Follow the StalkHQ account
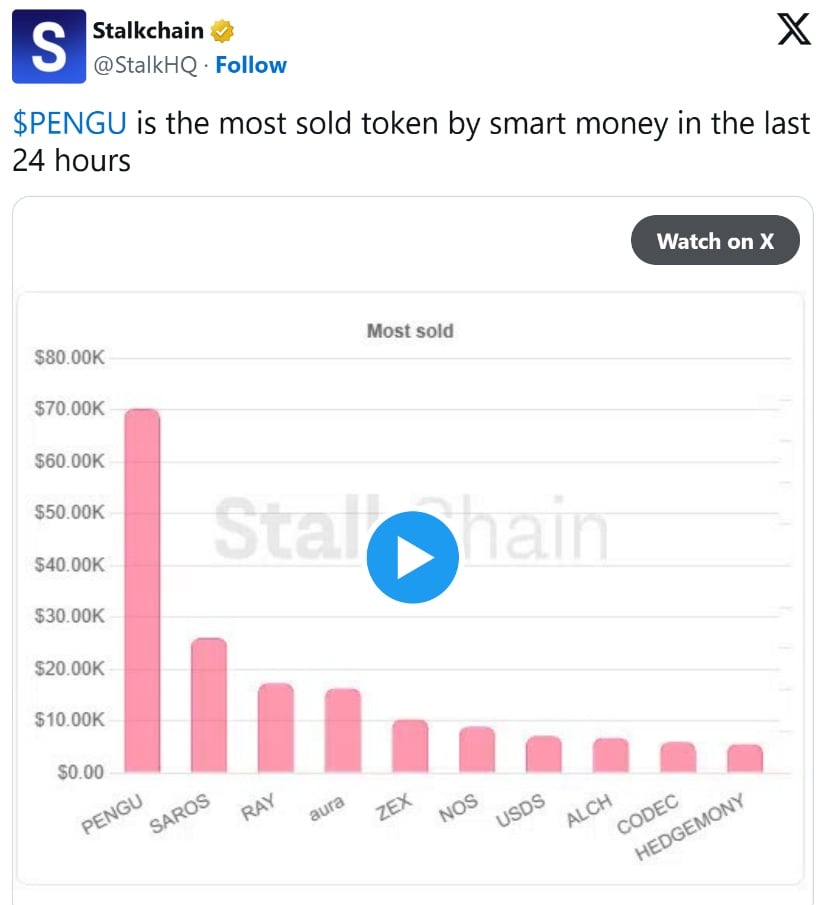 (251, 65)
